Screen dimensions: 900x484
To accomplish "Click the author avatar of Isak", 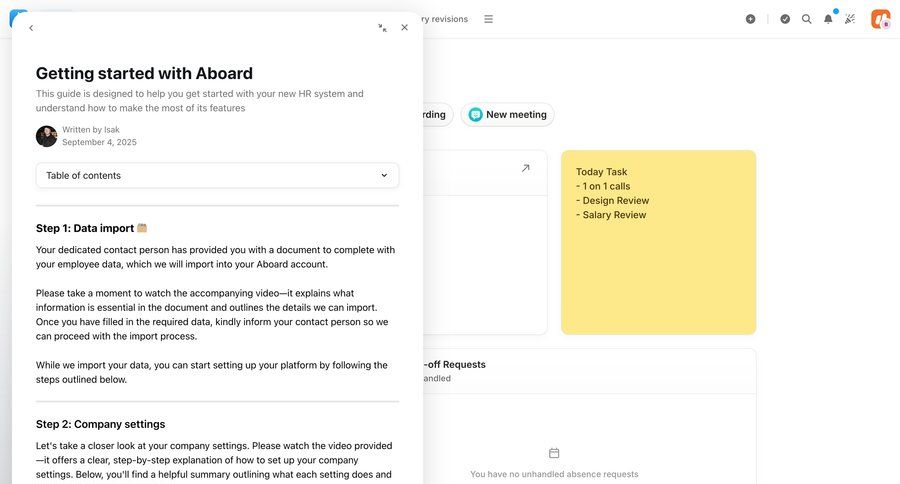I will click(46, 136).
